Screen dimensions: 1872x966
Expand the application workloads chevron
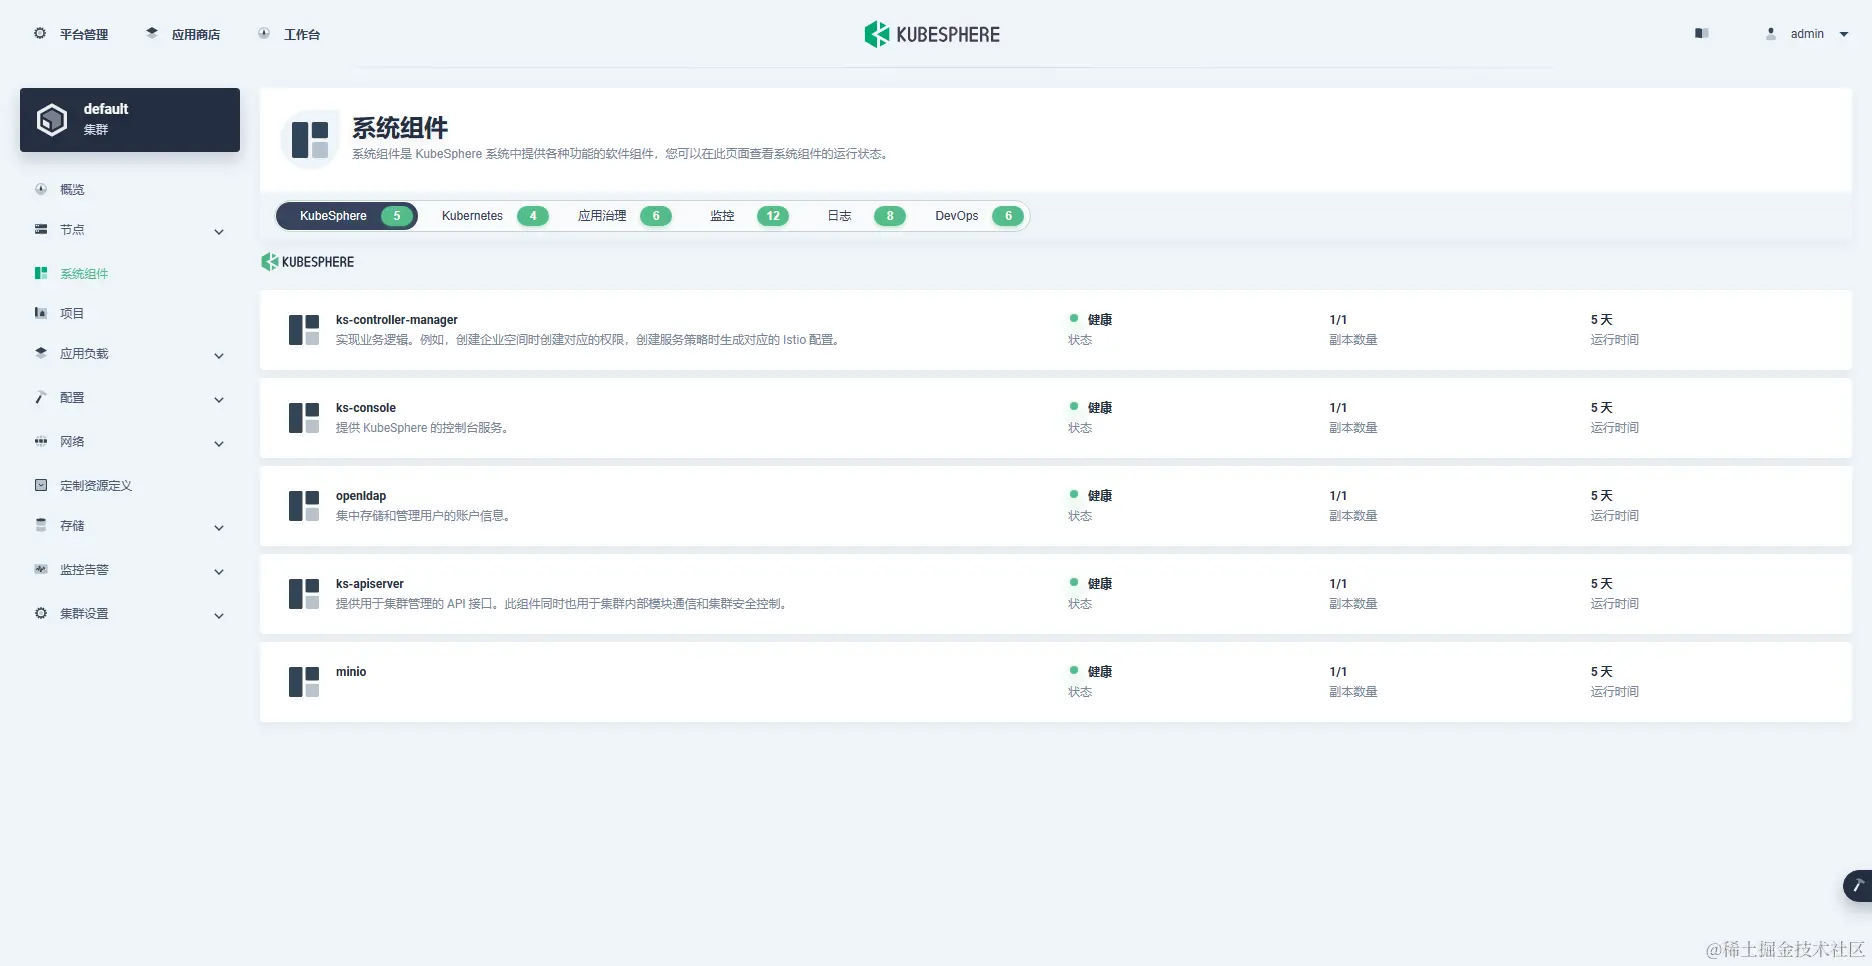[x=219, y=356]
